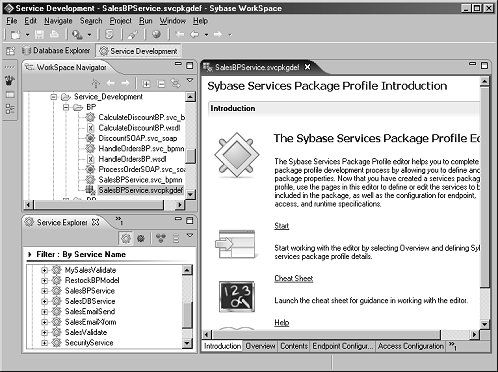Image resolution: width=498 pixels, height=372 pixels.
Task: Collapse the BP folder in navigator tree
Action: (66, 107)
